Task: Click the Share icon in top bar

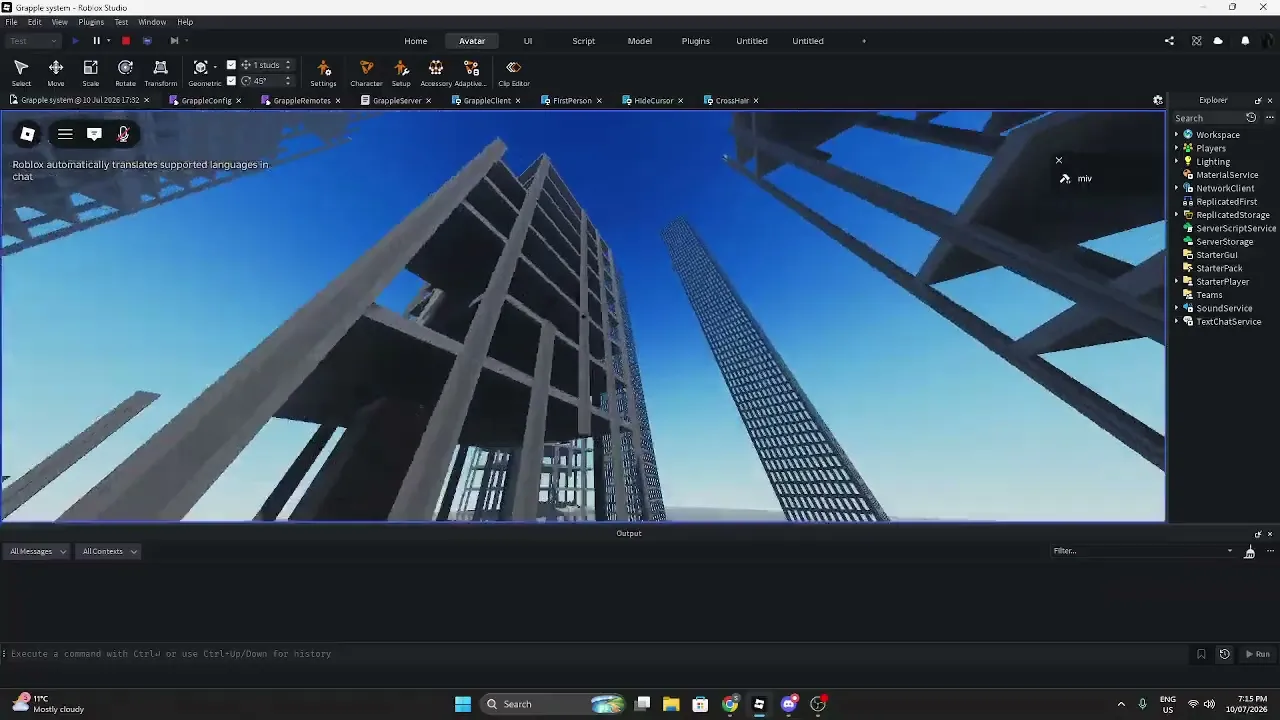Action: coord(1169,41)
